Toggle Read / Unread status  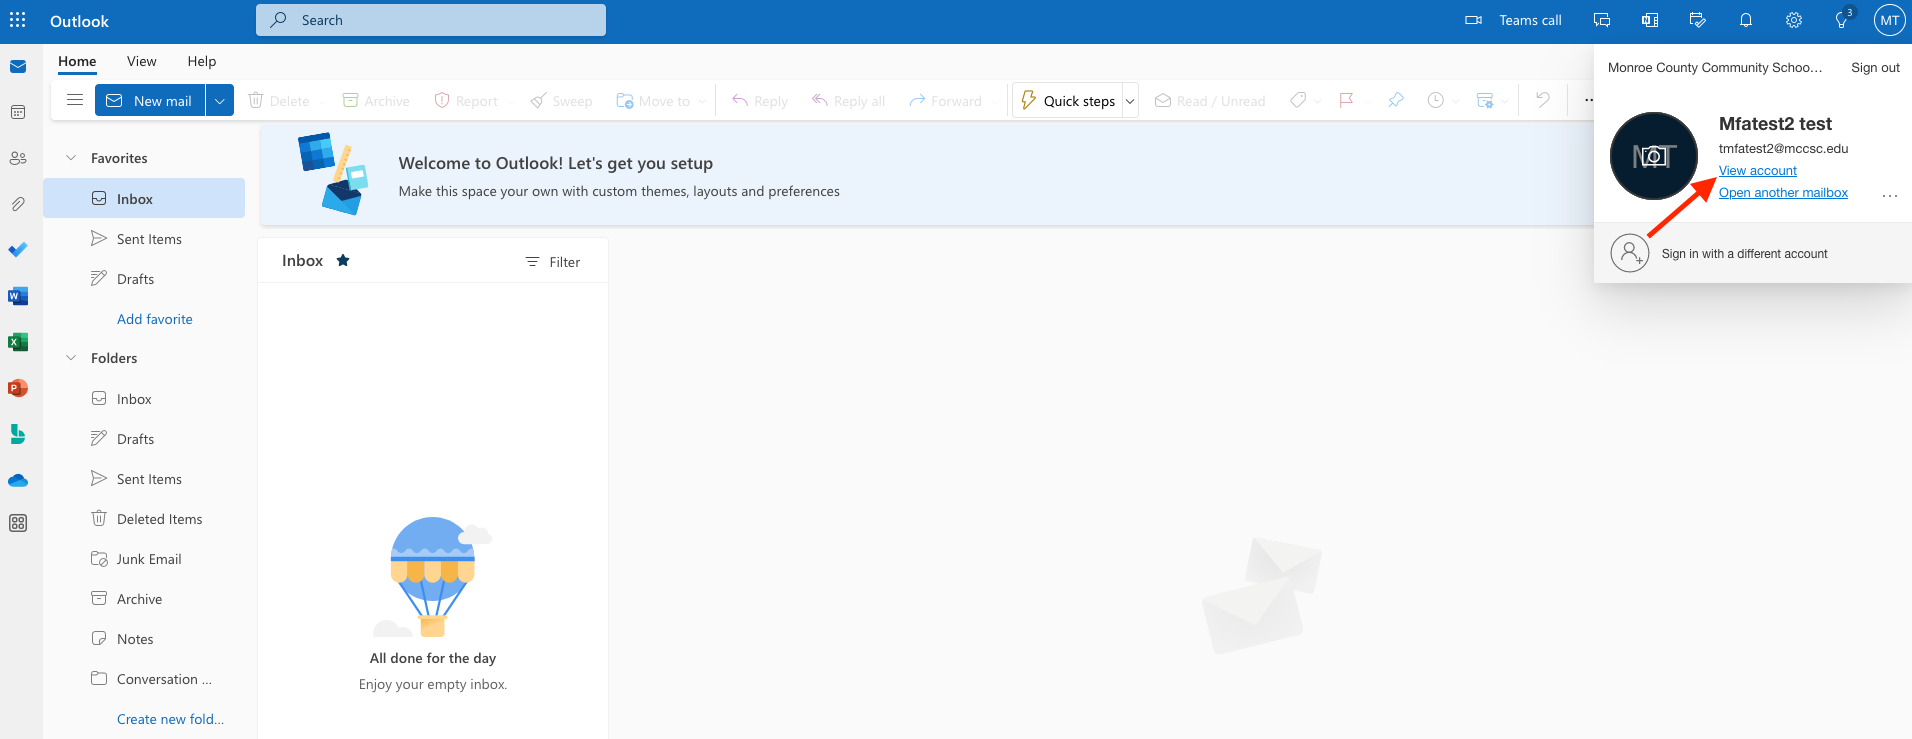1210,101
